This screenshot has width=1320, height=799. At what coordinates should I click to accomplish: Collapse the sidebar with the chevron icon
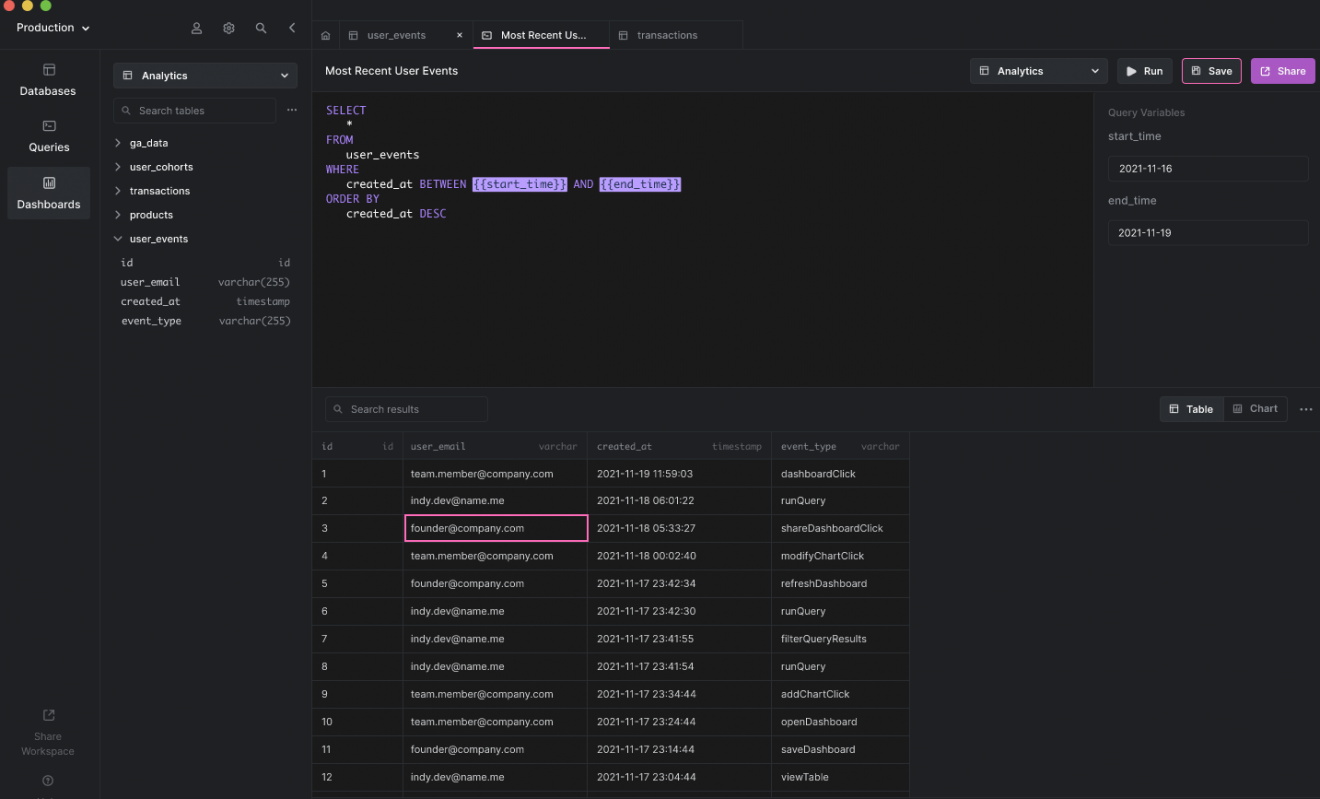(x=291, y=28)
